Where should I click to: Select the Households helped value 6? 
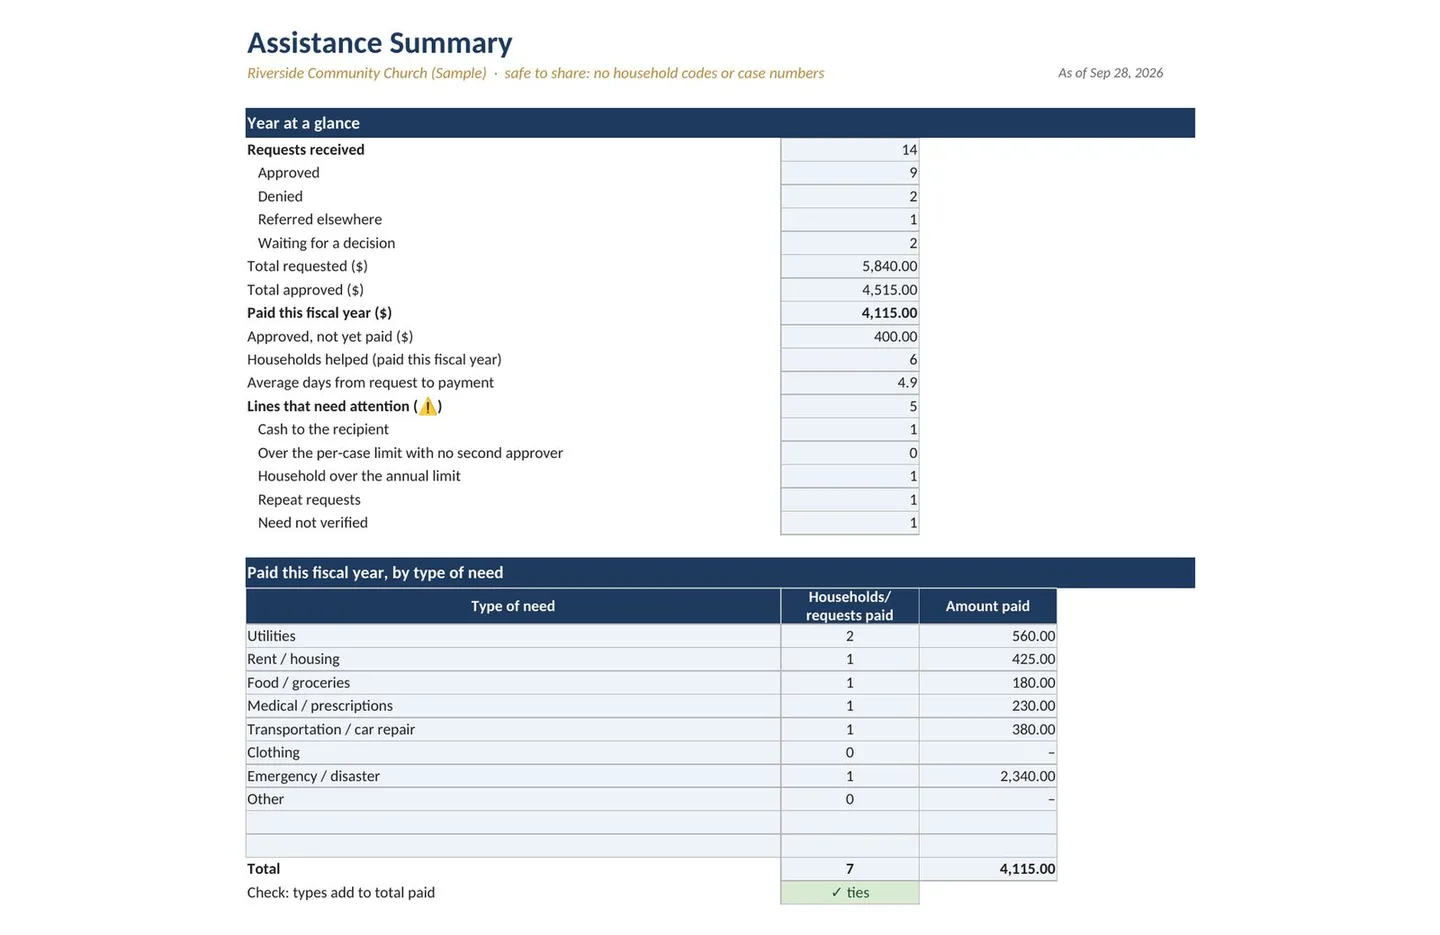850,360
